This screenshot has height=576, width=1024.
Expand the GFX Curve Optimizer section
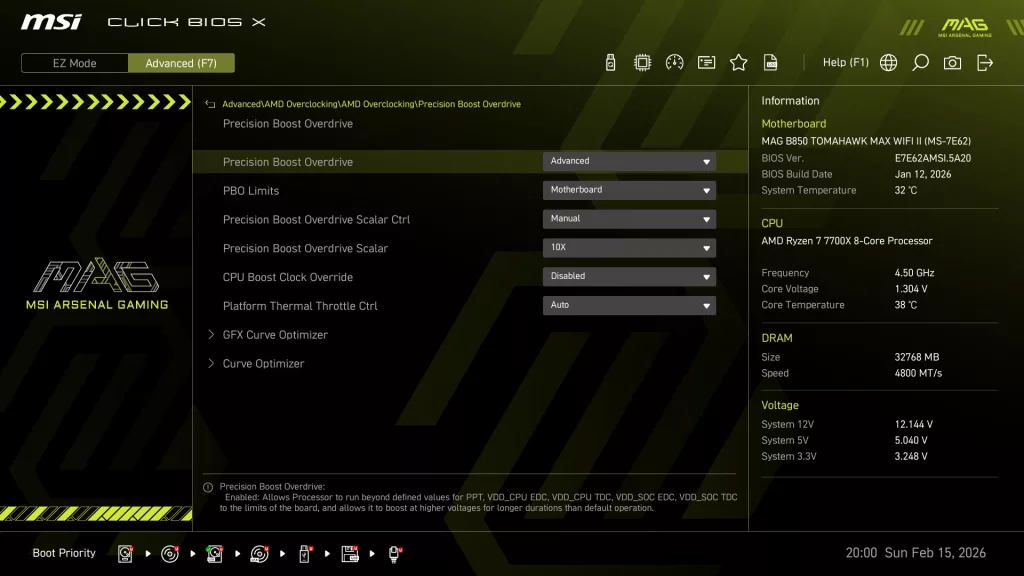point(276,334)
